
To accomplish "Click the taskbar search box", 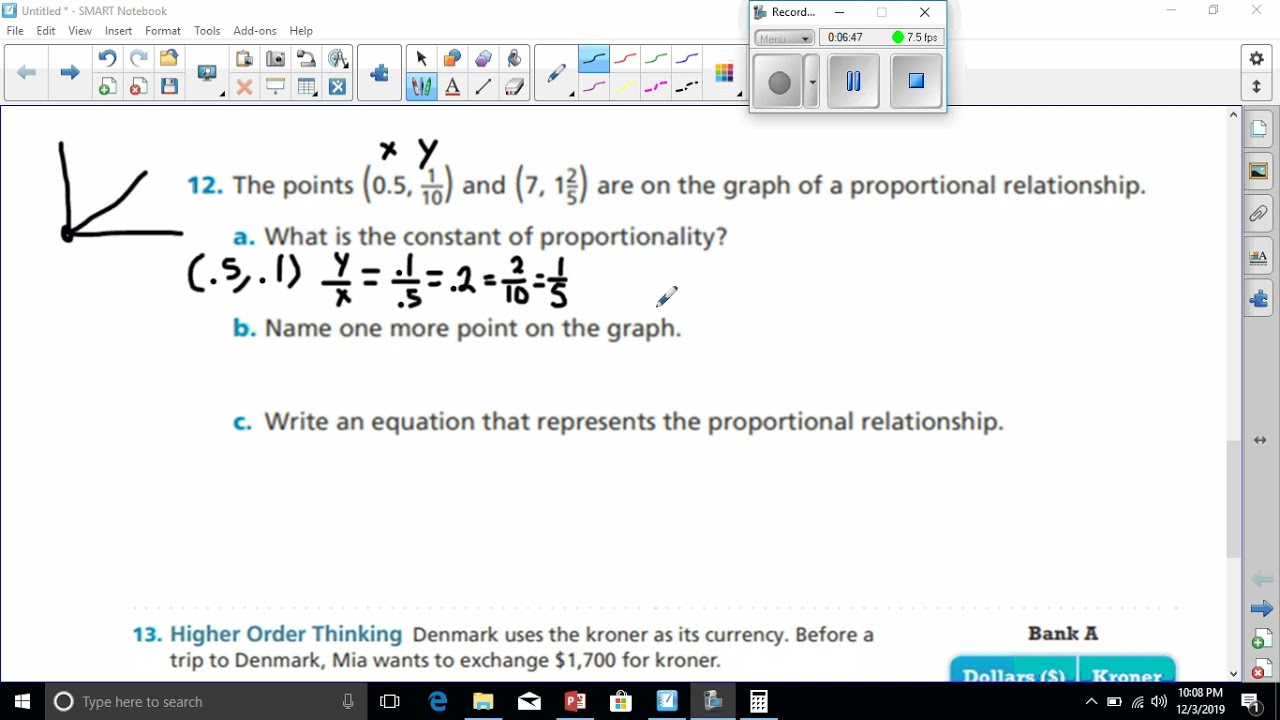I will (x=205, y=701).
